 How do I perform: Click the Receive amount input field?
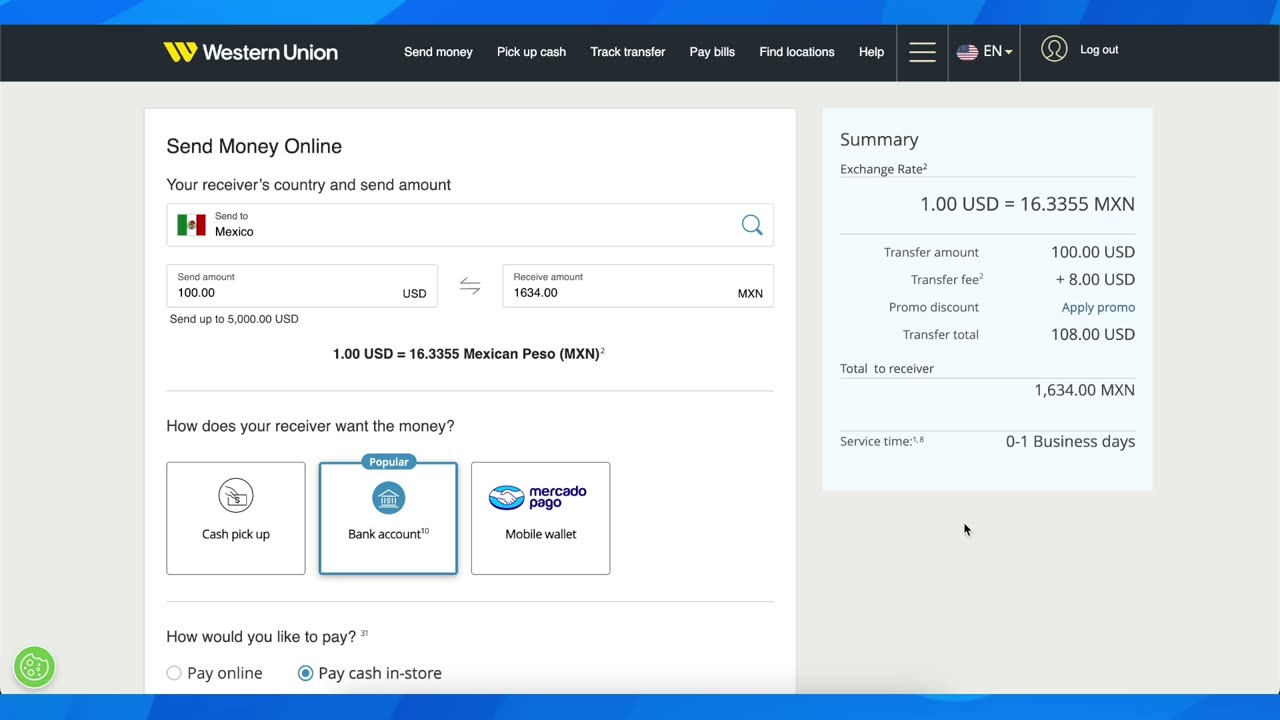[638, 286]
